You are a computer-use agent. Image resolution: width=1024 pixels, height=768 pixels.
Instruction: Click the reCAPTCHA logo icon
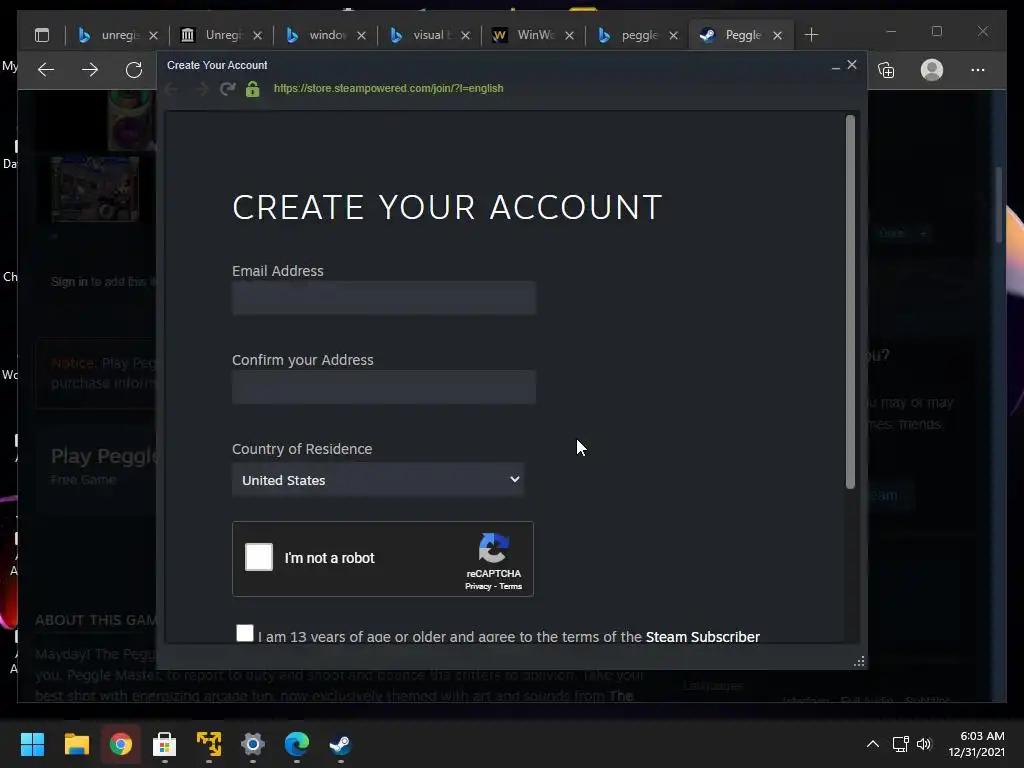[x=494, y=548]
